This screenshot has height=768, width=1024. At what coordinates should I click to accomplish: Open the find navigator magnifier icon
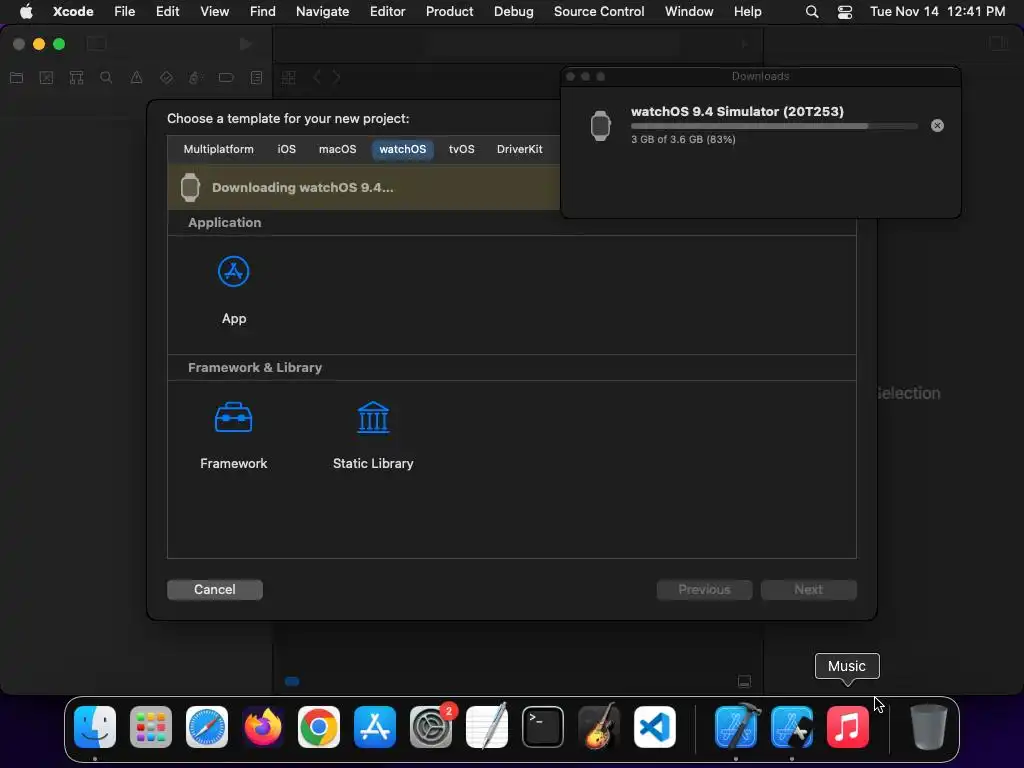[x=106, y=78]
